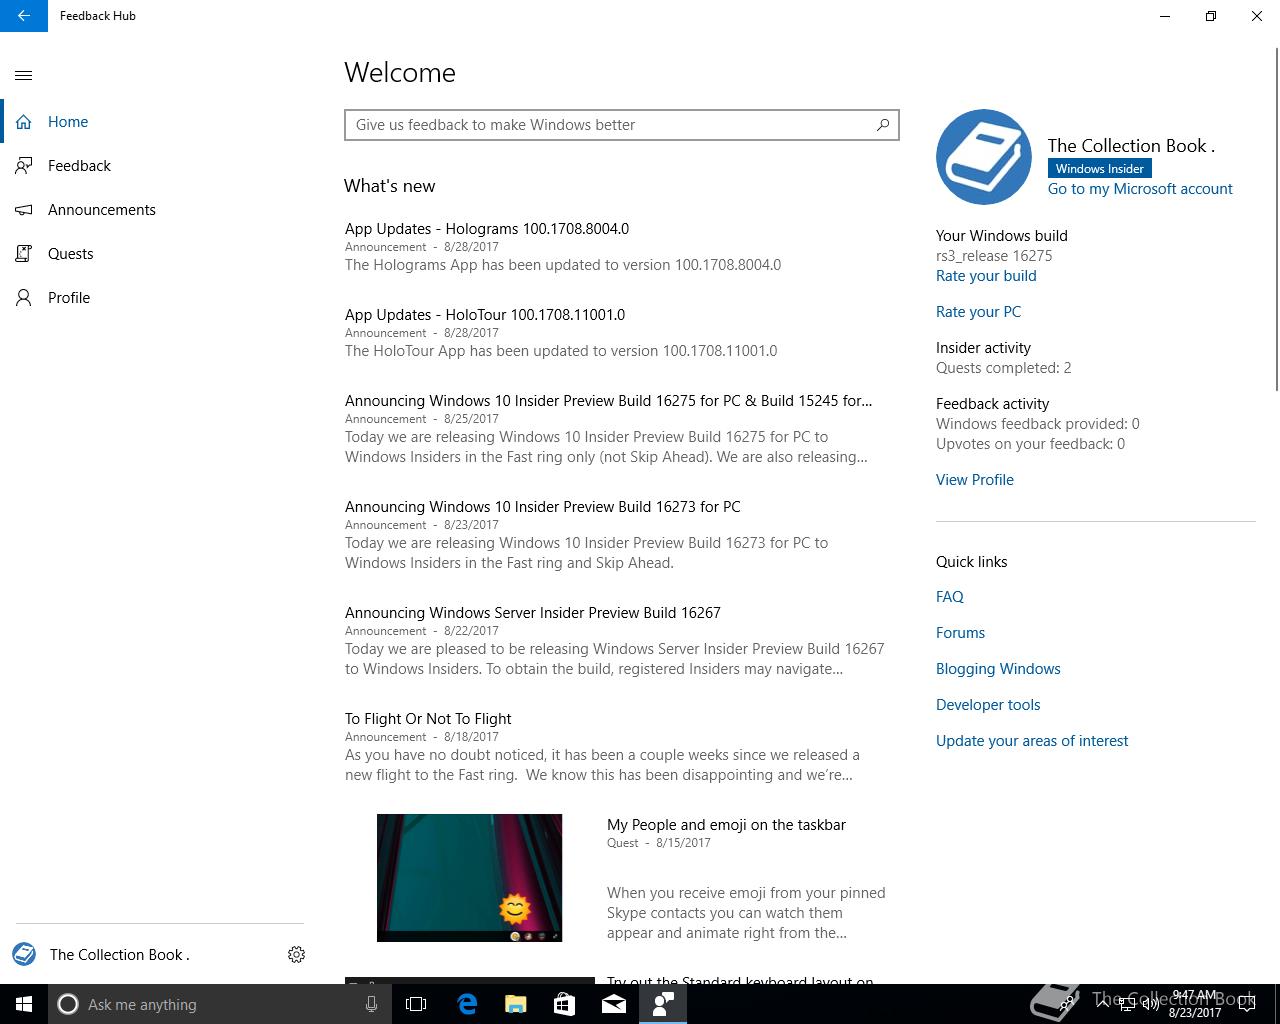Open the Forums quick link
Viewport: 1280px width, 1024px height.
tap(960, 633)
